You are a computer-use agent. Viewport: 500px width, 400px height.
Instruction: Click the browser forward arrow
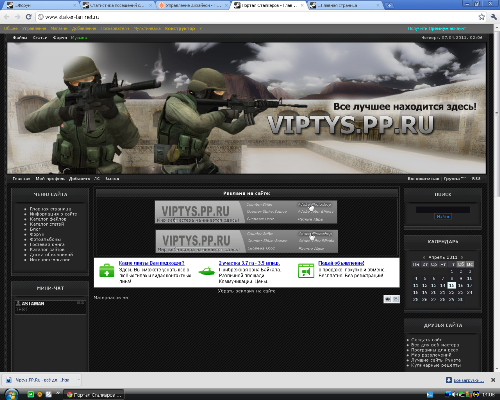tap(17, 17)
